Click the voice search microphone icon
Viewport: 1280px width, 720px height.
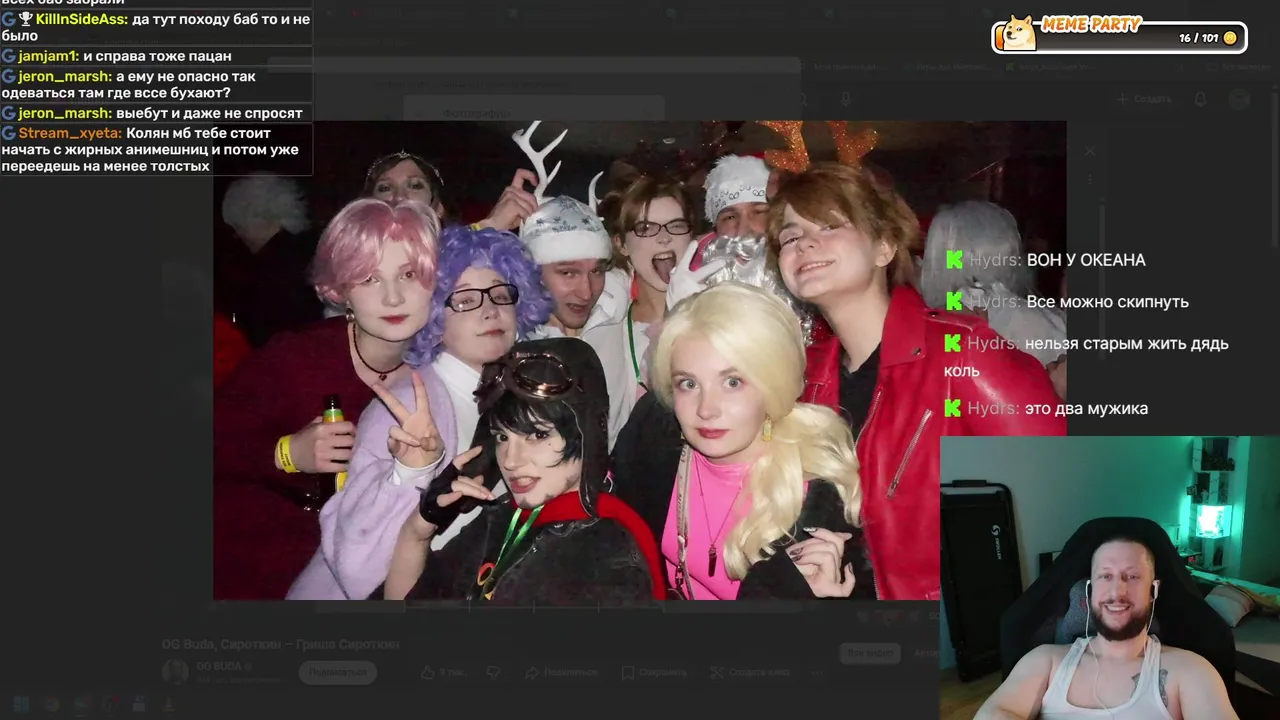(x=846, y=99)
